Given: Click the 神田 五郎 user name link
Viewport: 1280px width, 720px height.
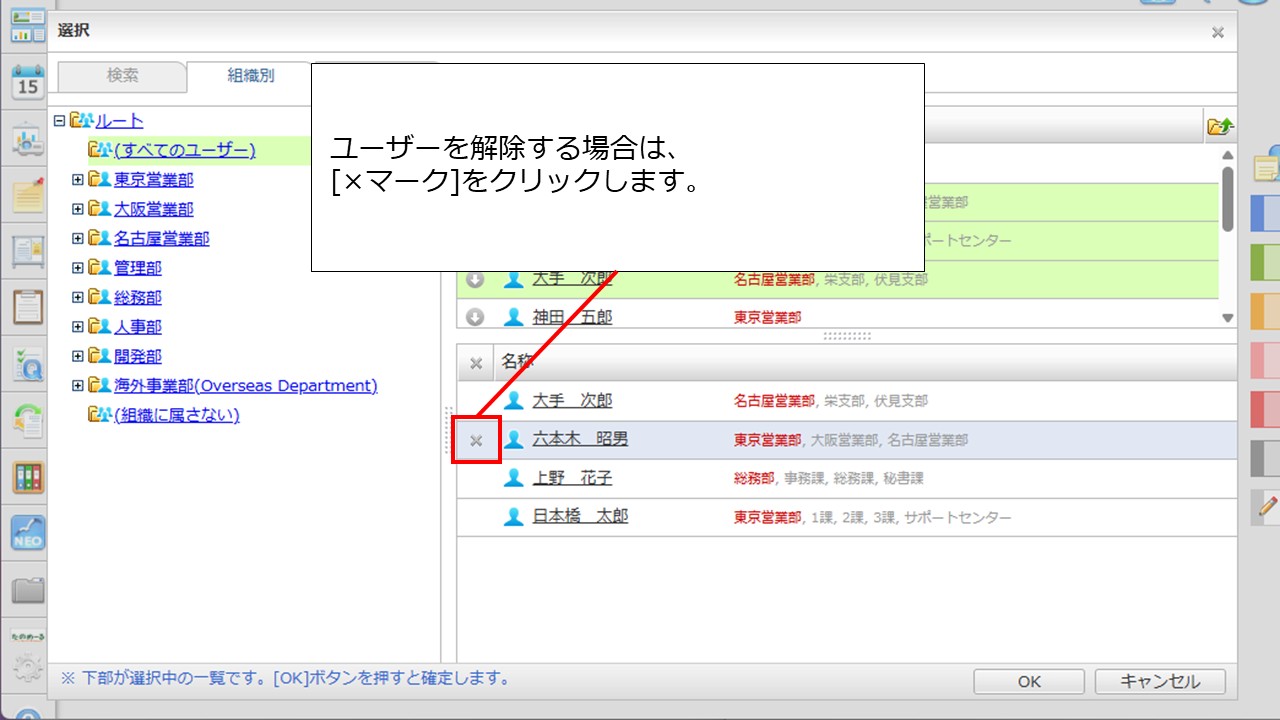Looking at the screenshot, I should [572, 317].
